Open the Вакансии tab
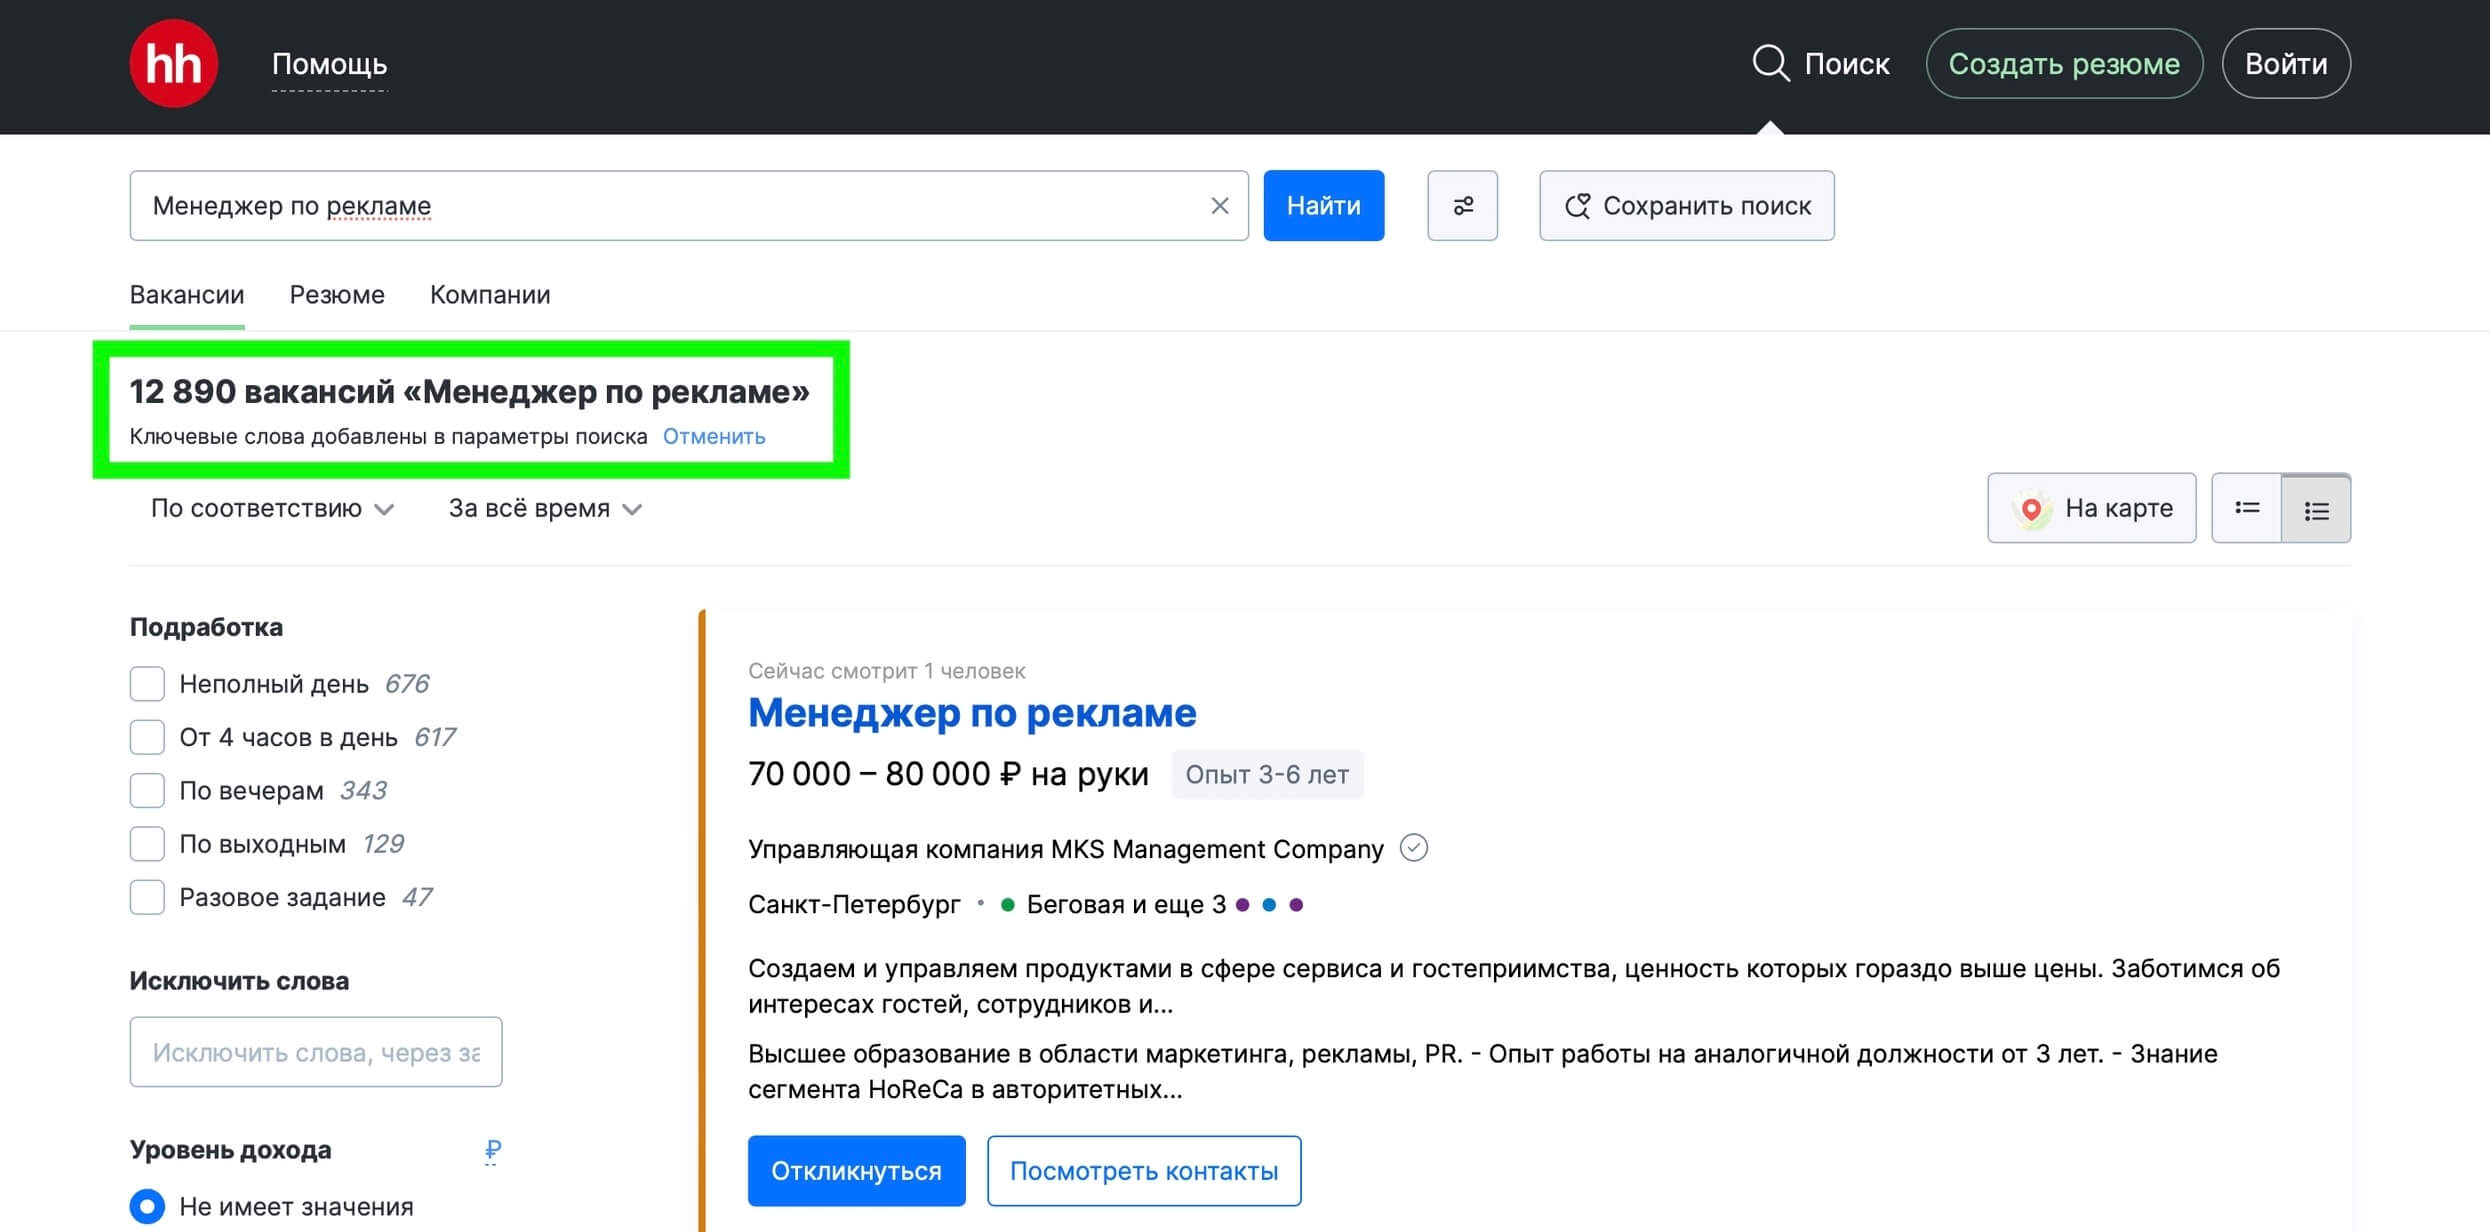The width and height of the screenshot is (2490, 1232). coord(187,295)
